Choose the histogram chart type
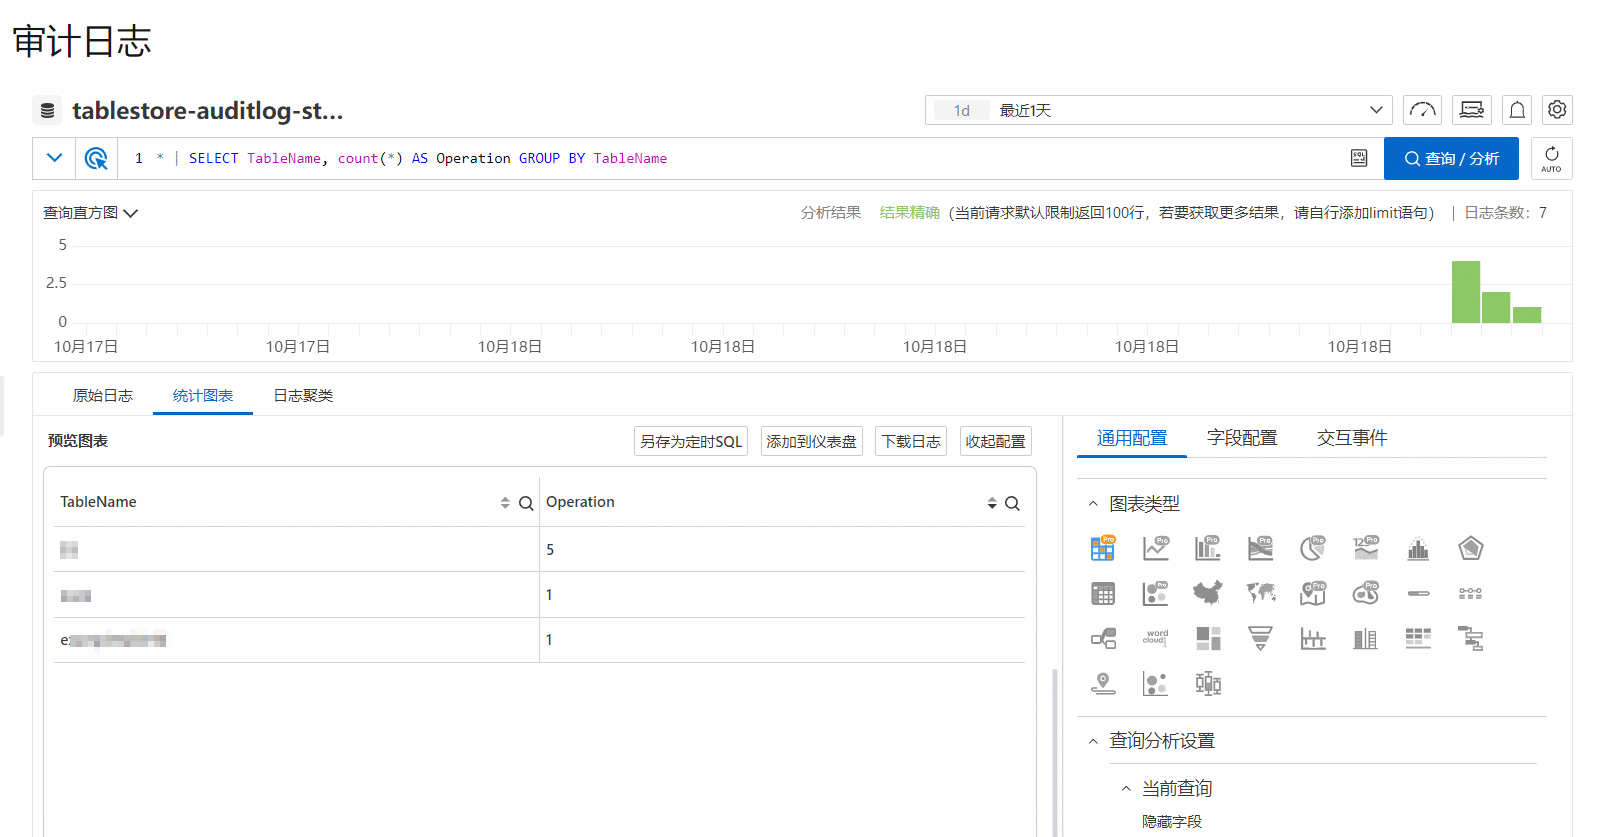Viewport: 1607px width, 837px height. click(1418, 548)
